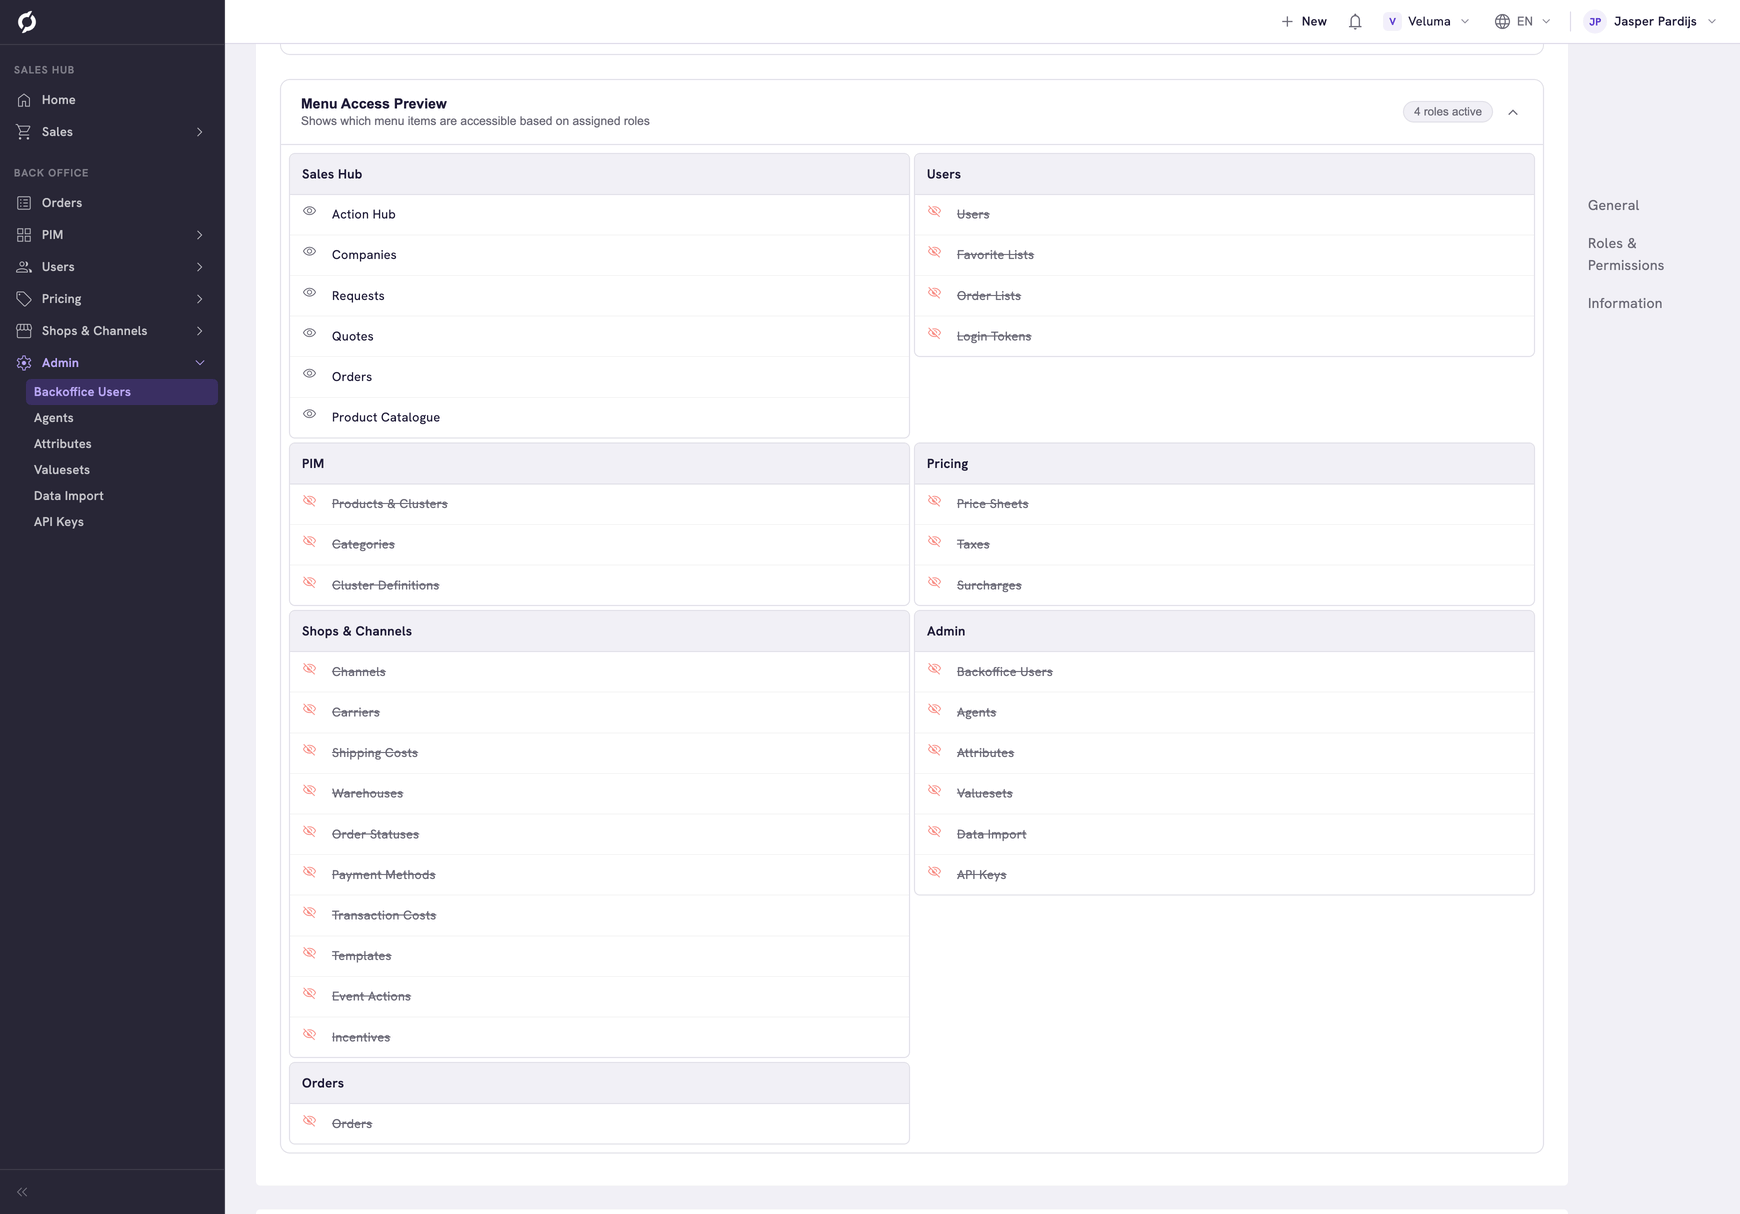Open the Veluma organization dropdown
Image resolution: width=1740 pixels, height=1214 pixels.
tap(1427, 21)
